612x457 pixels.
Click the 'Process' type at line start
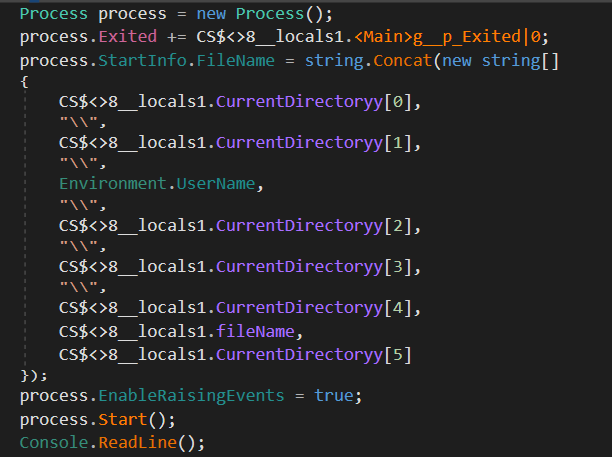pyautogui.click(x=54, y=14)
